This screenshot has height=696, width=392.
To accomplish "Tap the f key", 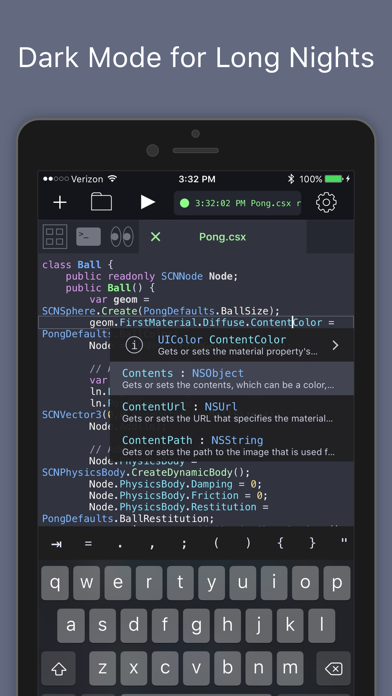I will point(165,625).
